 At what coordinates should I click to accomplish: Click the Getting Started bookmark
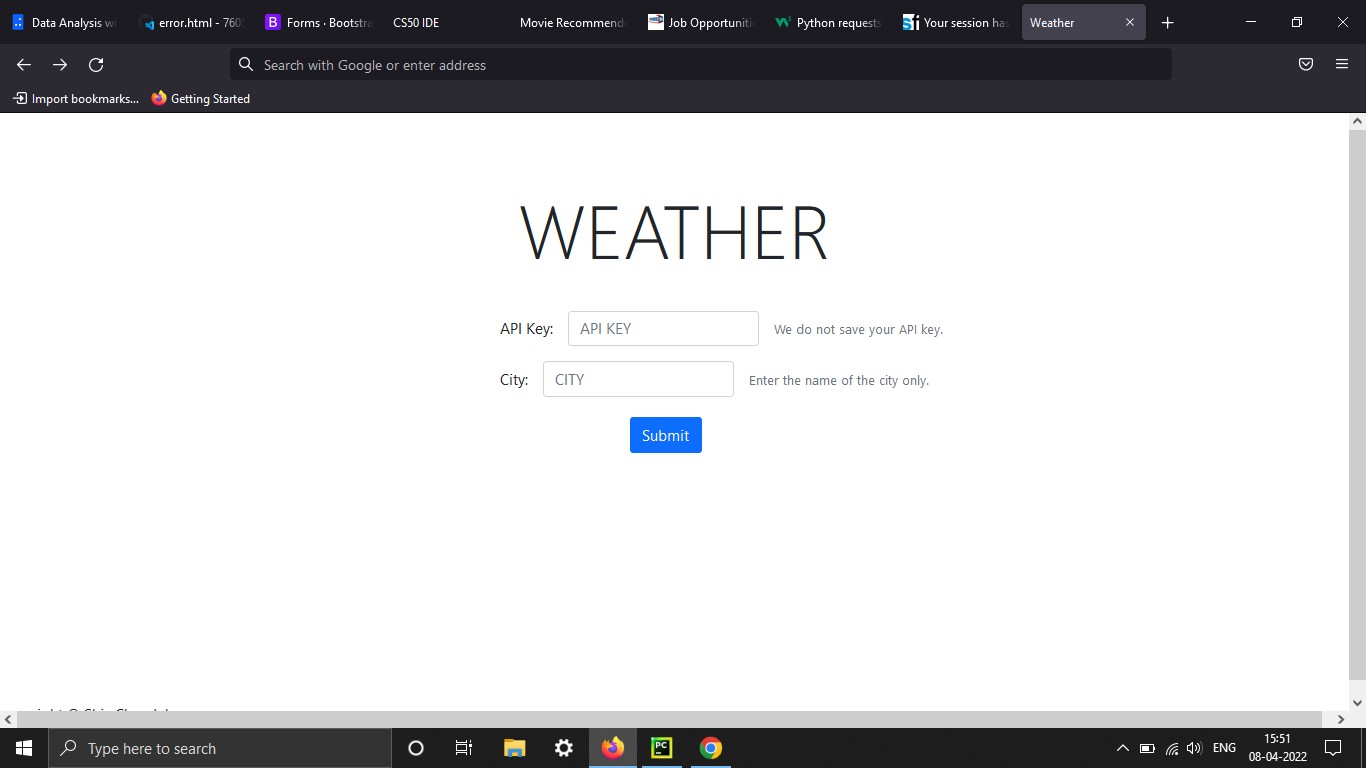coord(200,98)
